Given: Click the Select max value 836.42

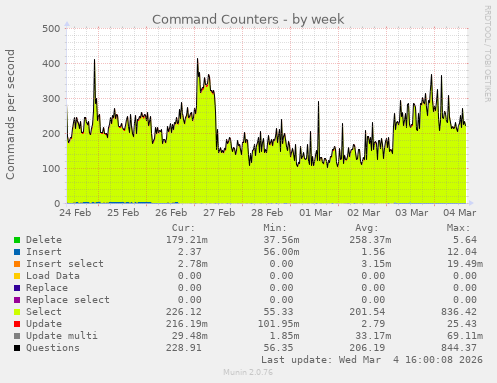Looking at the screenshot, I should click(x=459, y=312).
